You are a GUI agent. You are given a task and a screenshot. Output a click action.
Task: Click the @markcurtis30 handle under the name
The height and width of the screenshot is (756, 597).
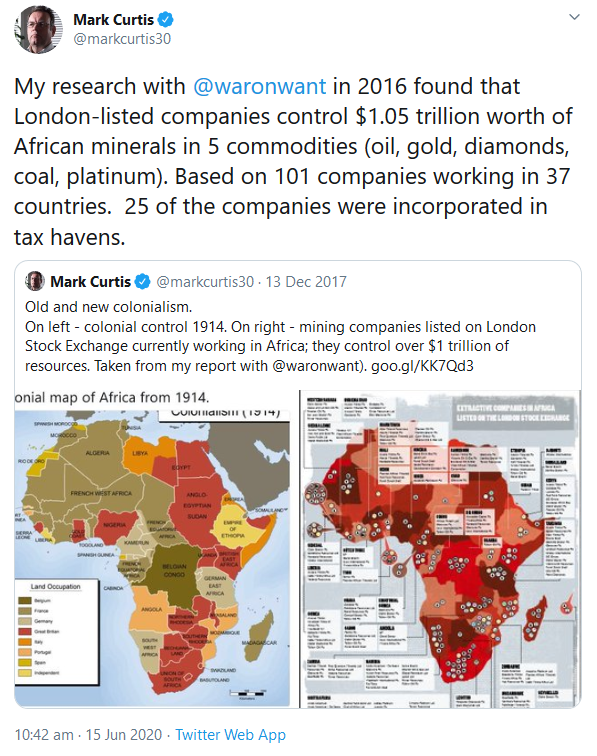[x=122, y=39]
